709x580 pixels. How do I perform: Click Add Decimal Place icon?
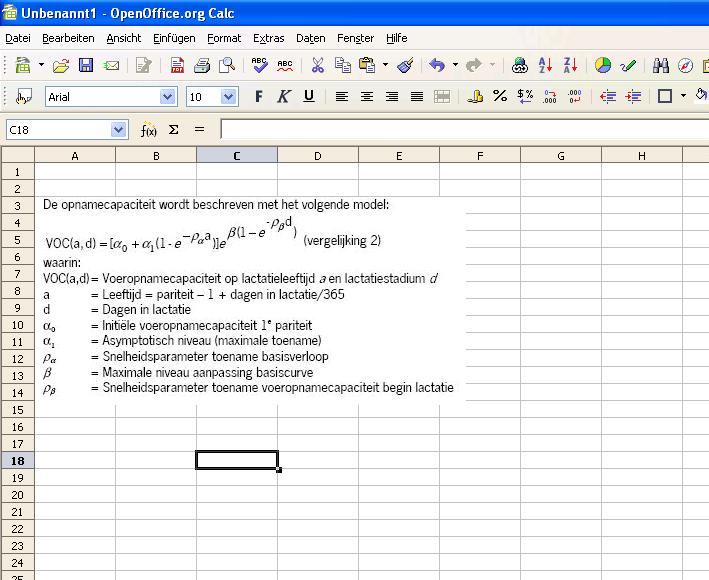click(x=550, y=96)
